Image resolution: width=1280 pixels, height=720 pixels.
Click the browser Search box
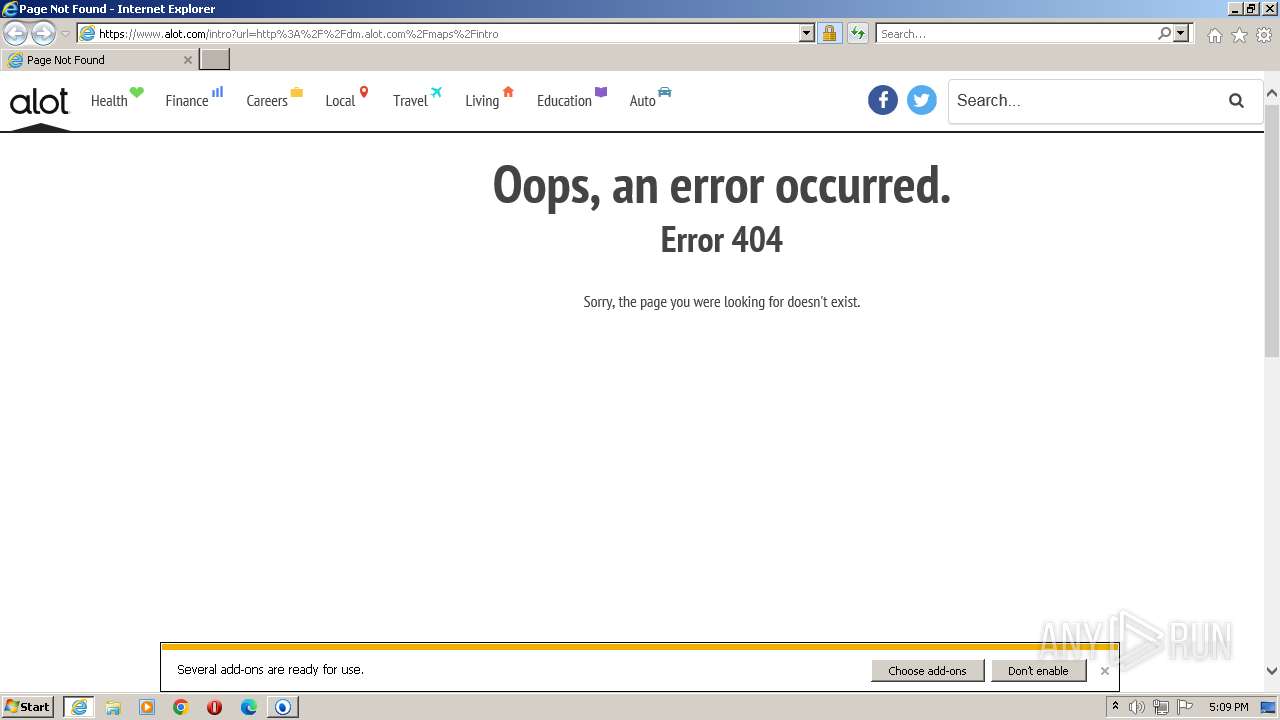point(1016,33)
